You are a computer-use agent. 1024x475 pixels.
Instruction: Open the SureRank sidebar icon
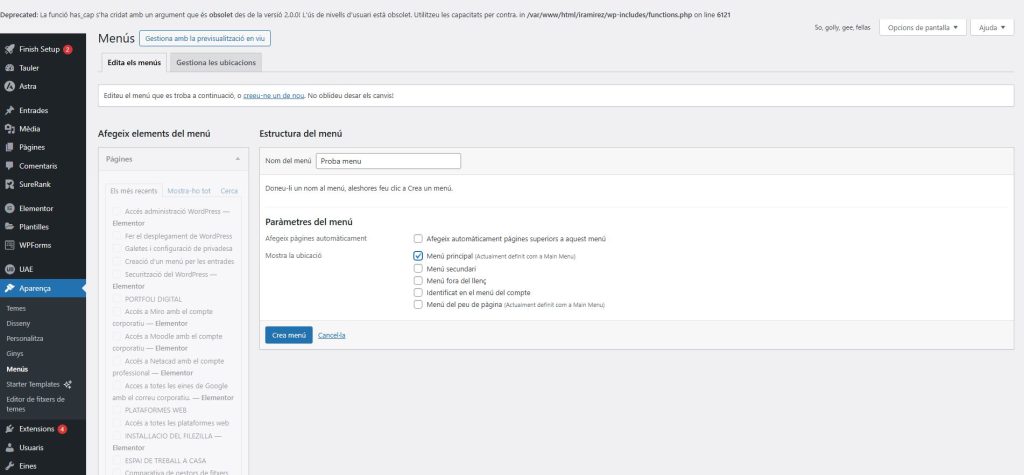tap(9, 184)
